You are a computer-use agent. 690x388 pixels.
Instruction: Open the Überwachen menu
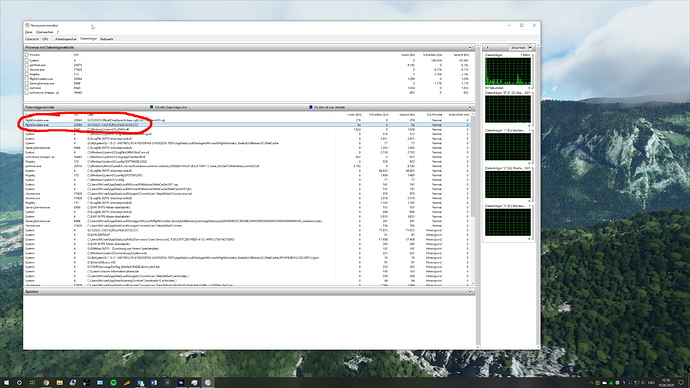(x=44, y=32)
